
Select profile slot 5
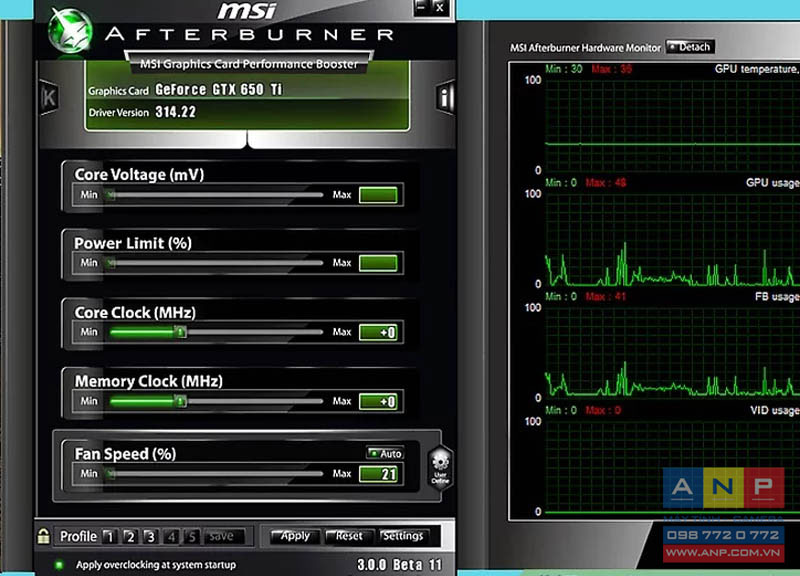191,537
